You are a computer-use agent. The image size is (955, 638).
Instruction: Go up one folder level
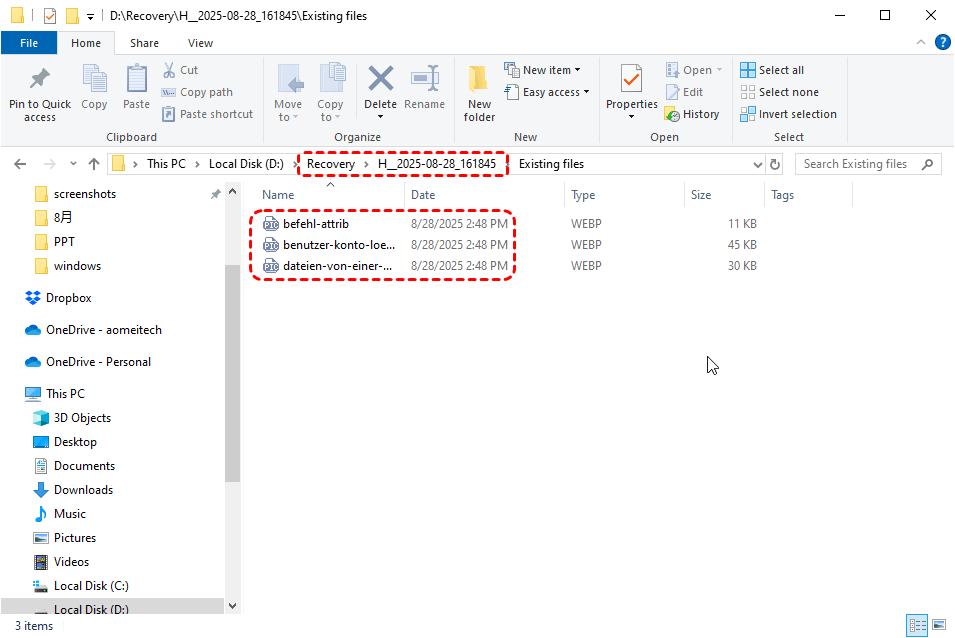click(x=94, y=164)
